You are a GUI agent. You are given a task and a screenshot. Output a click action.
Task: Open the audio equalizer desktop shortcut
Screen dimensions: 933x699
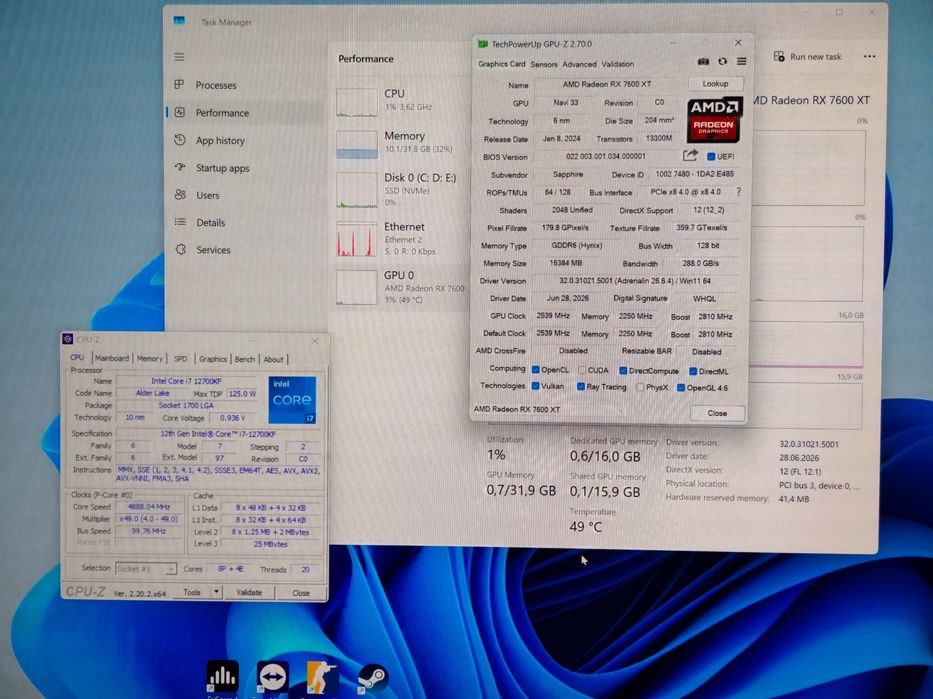[222, 677]
